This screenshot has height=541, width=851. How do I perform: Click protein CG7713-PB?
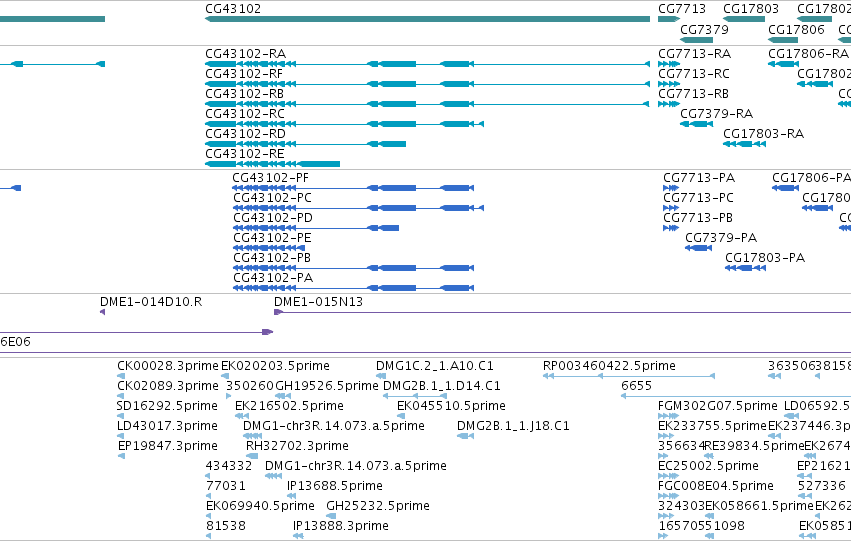(x=698, y=218)
